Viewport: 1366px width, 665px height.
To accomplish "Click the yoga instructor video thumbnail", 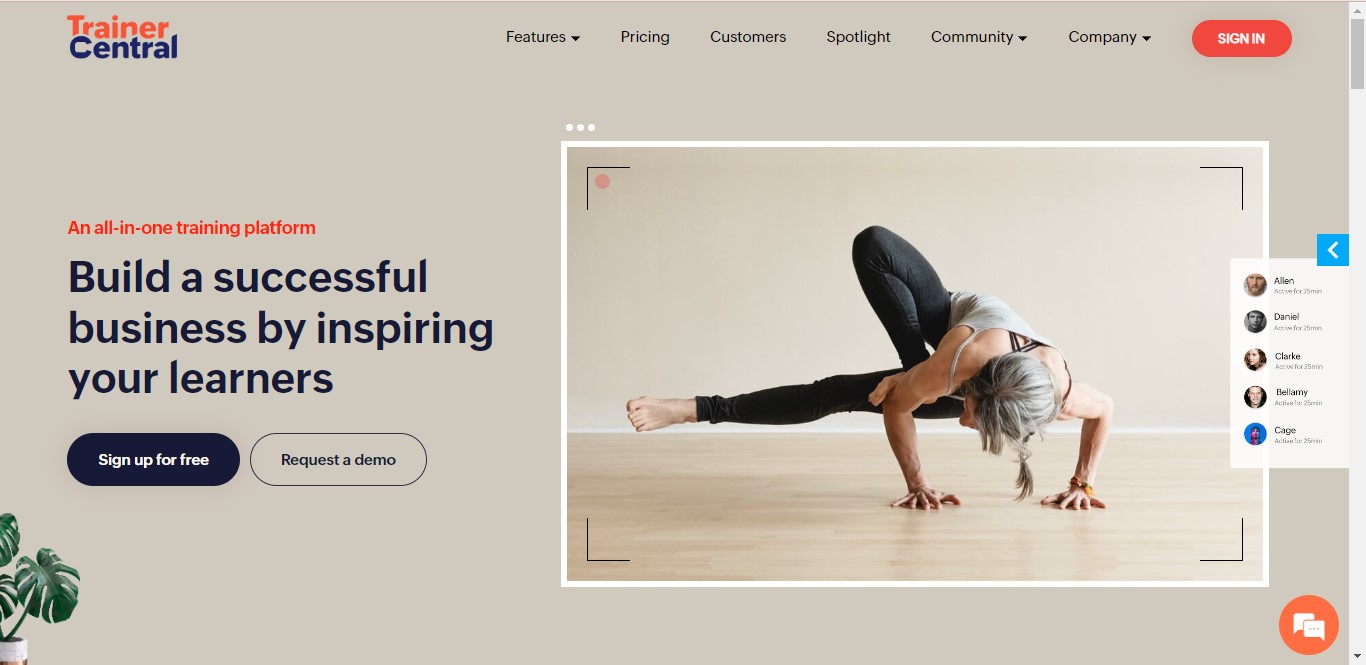I will (914, 364).
